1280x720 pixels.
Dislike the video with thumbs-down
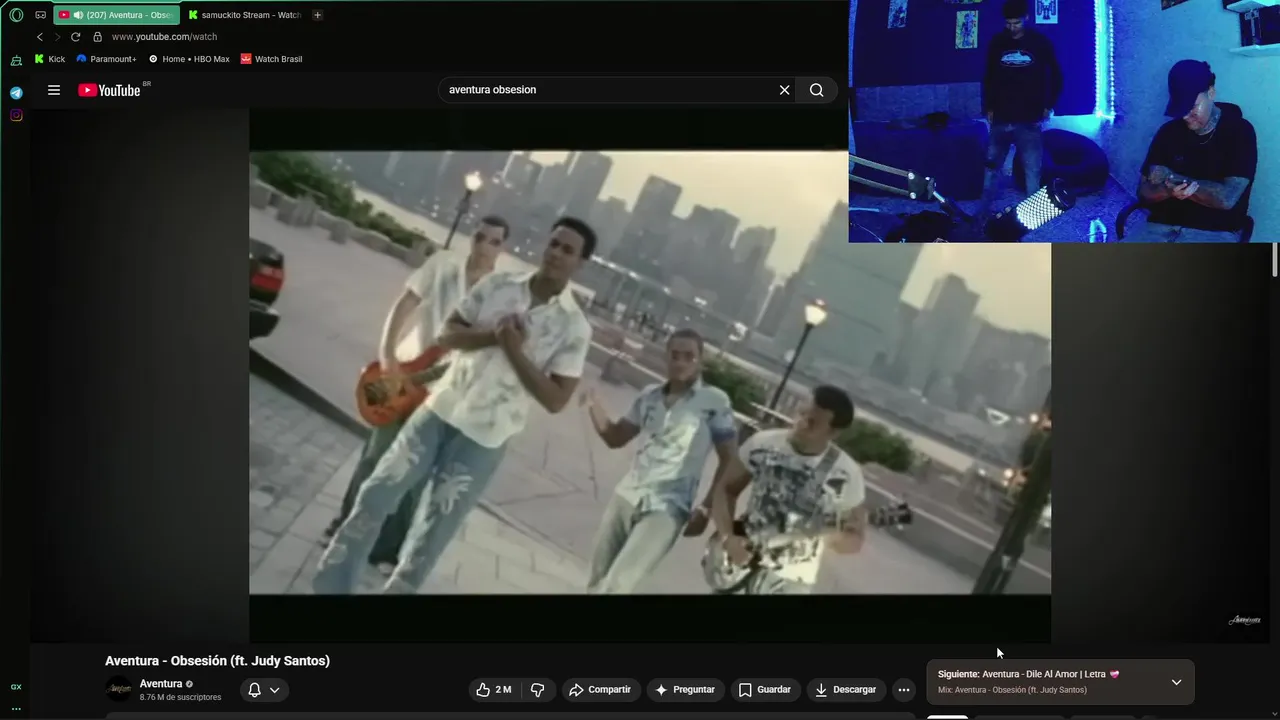tap(538, 690)
